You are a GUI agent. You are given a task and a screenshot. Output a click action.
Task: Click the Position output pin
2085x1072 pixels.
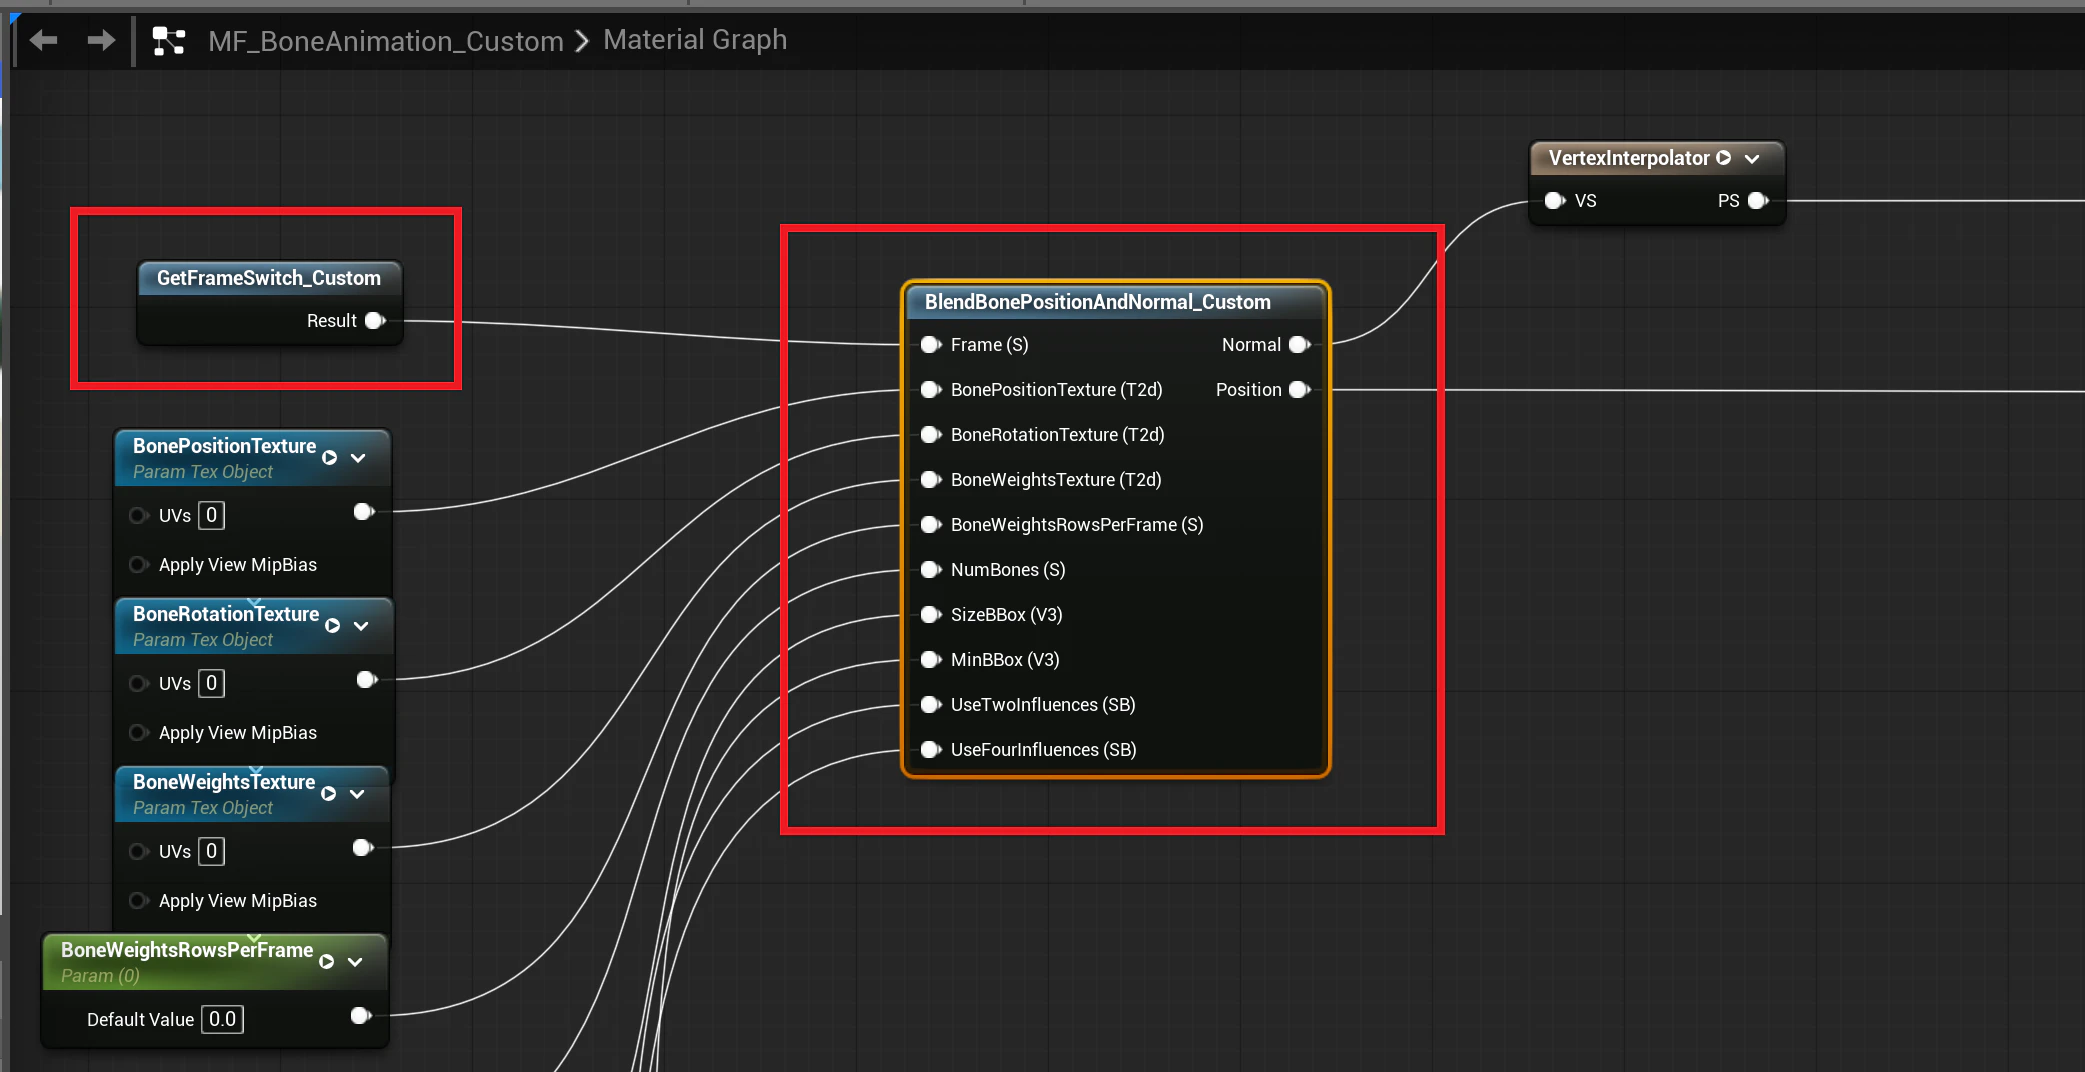click(x=1300, y=390)
